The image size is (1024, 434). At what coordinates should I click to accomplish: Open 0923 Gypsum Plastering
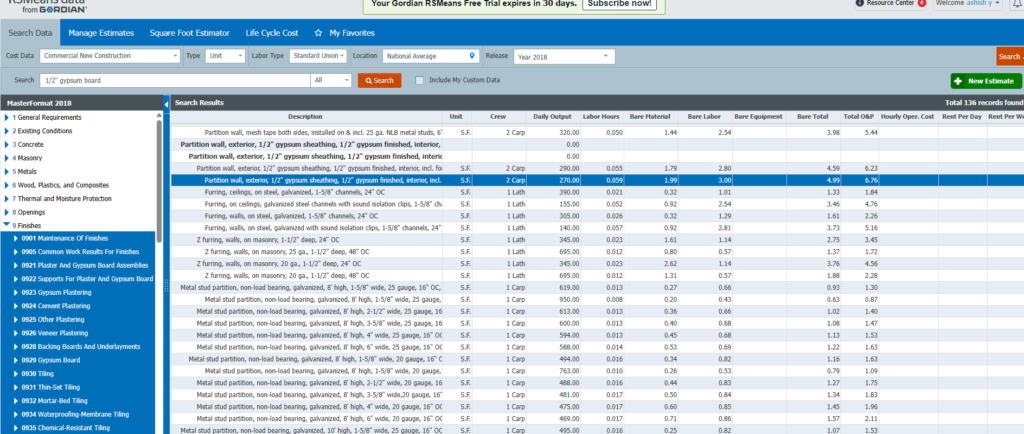(x=56, y=292)
